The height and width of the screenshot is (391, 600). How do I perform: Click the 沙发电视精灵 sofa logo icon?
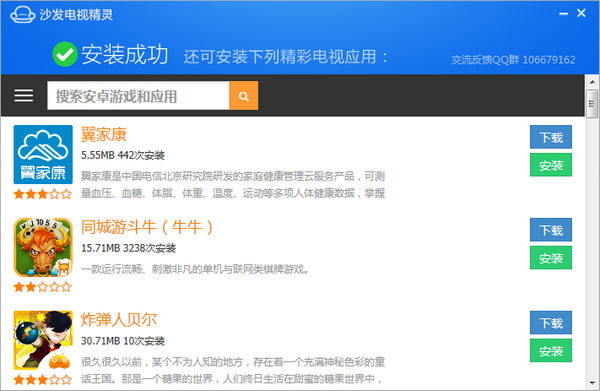(22, 15)
